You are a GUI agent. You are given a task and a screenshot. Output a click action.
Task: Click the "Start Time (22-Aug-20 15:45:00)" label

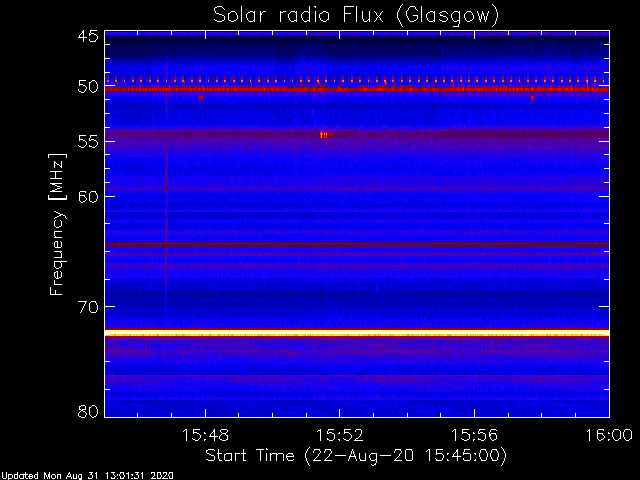356,456
